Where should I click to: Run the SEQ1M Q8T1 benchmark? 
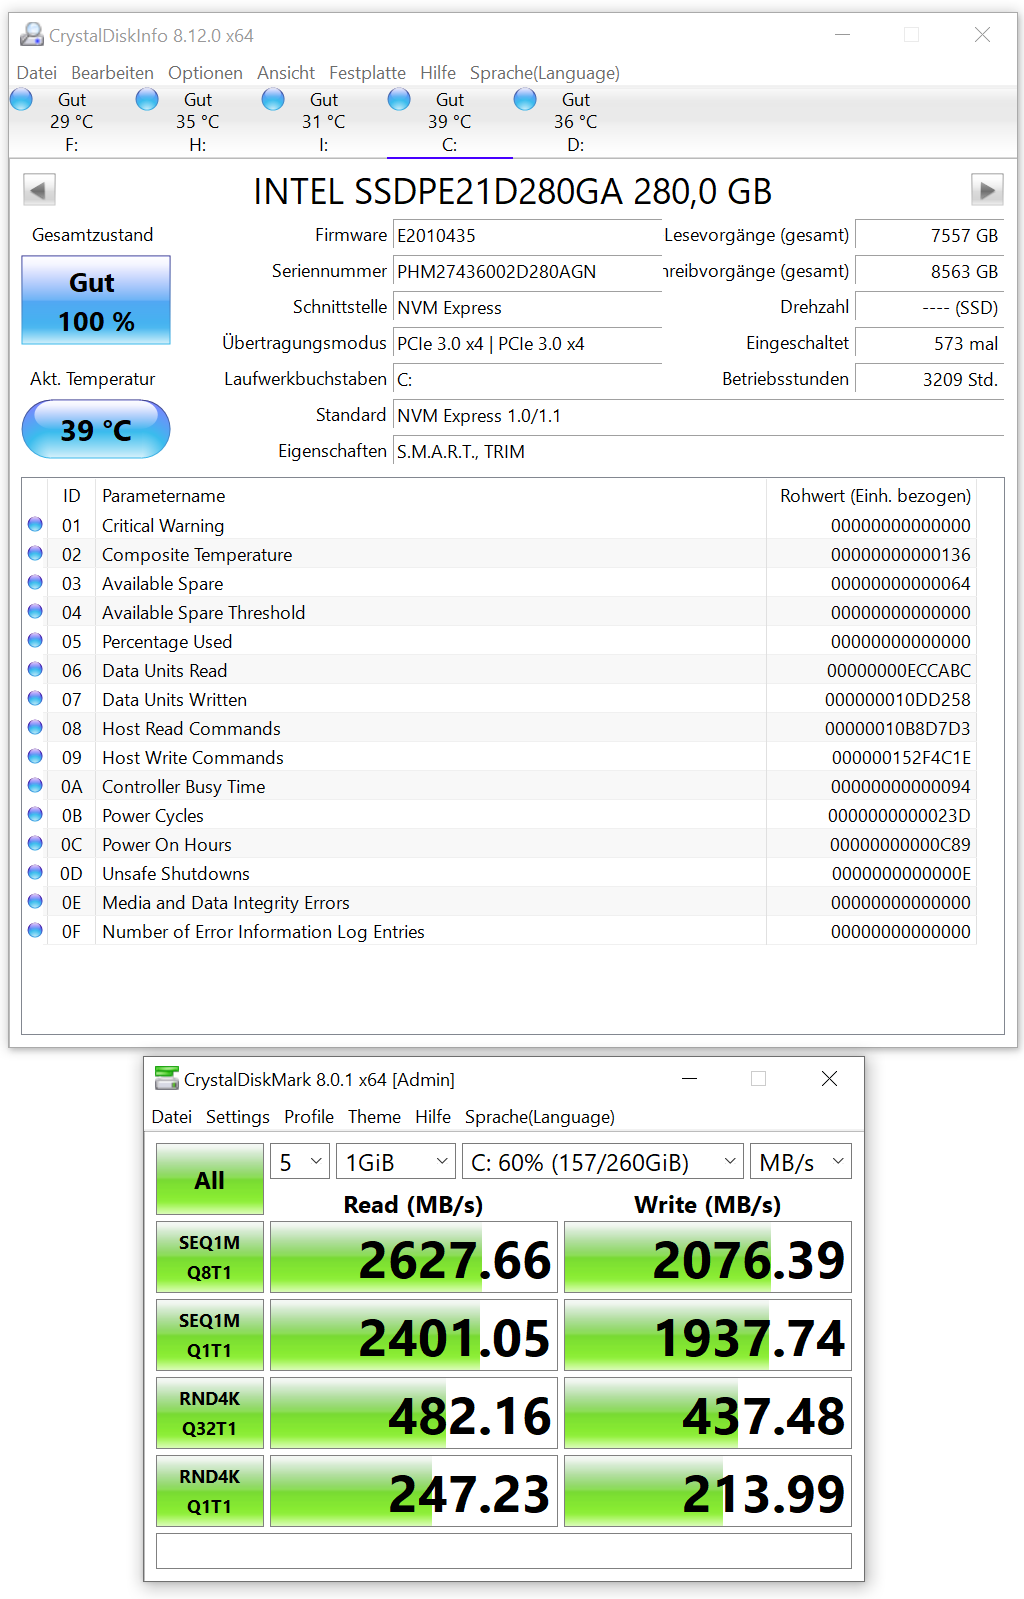pyautogui.click(x=210, y=1257)
